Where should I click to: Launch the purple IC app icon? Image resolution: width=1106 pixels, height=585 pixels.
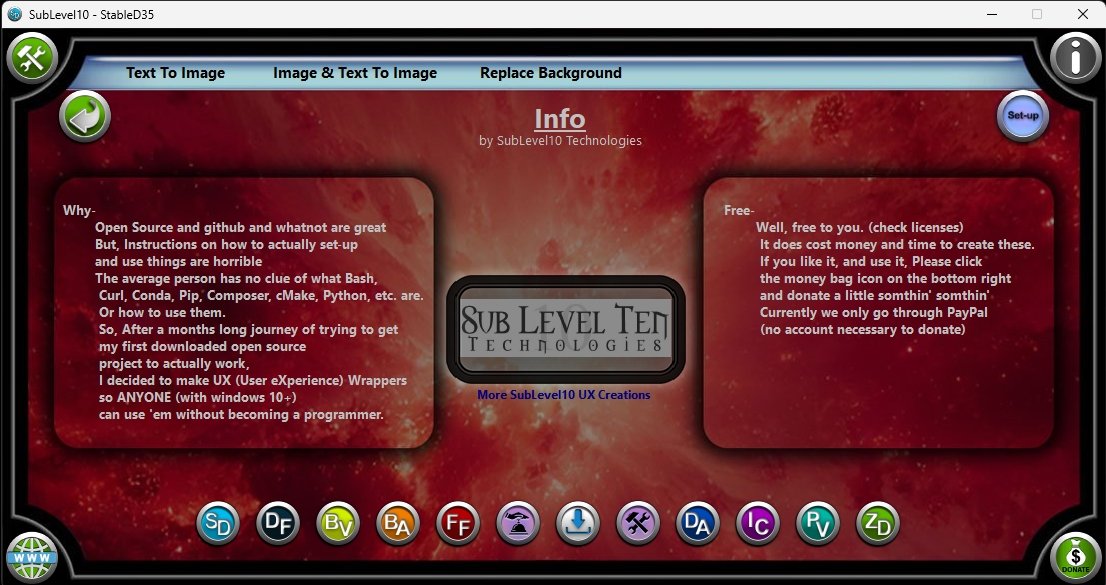(758, 523)
